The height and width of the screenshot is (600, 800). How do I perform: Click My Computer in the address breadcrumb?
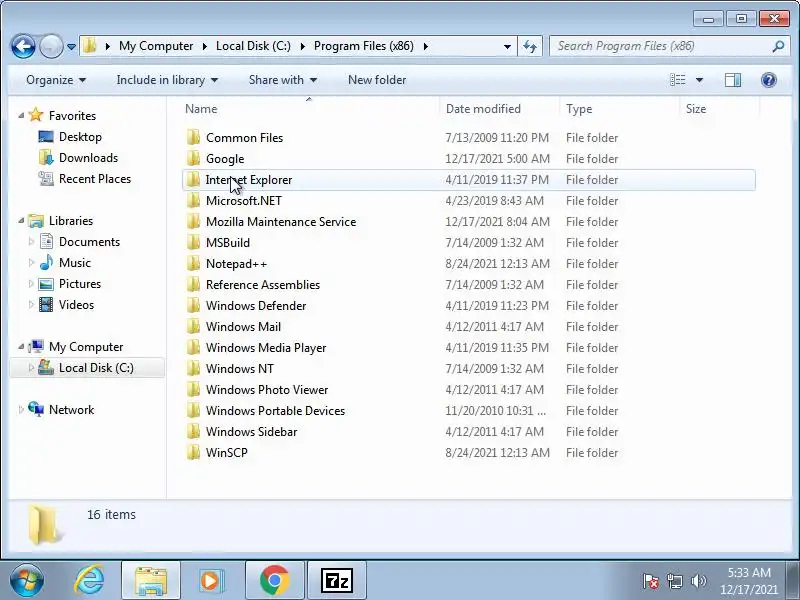coord(156,46)
